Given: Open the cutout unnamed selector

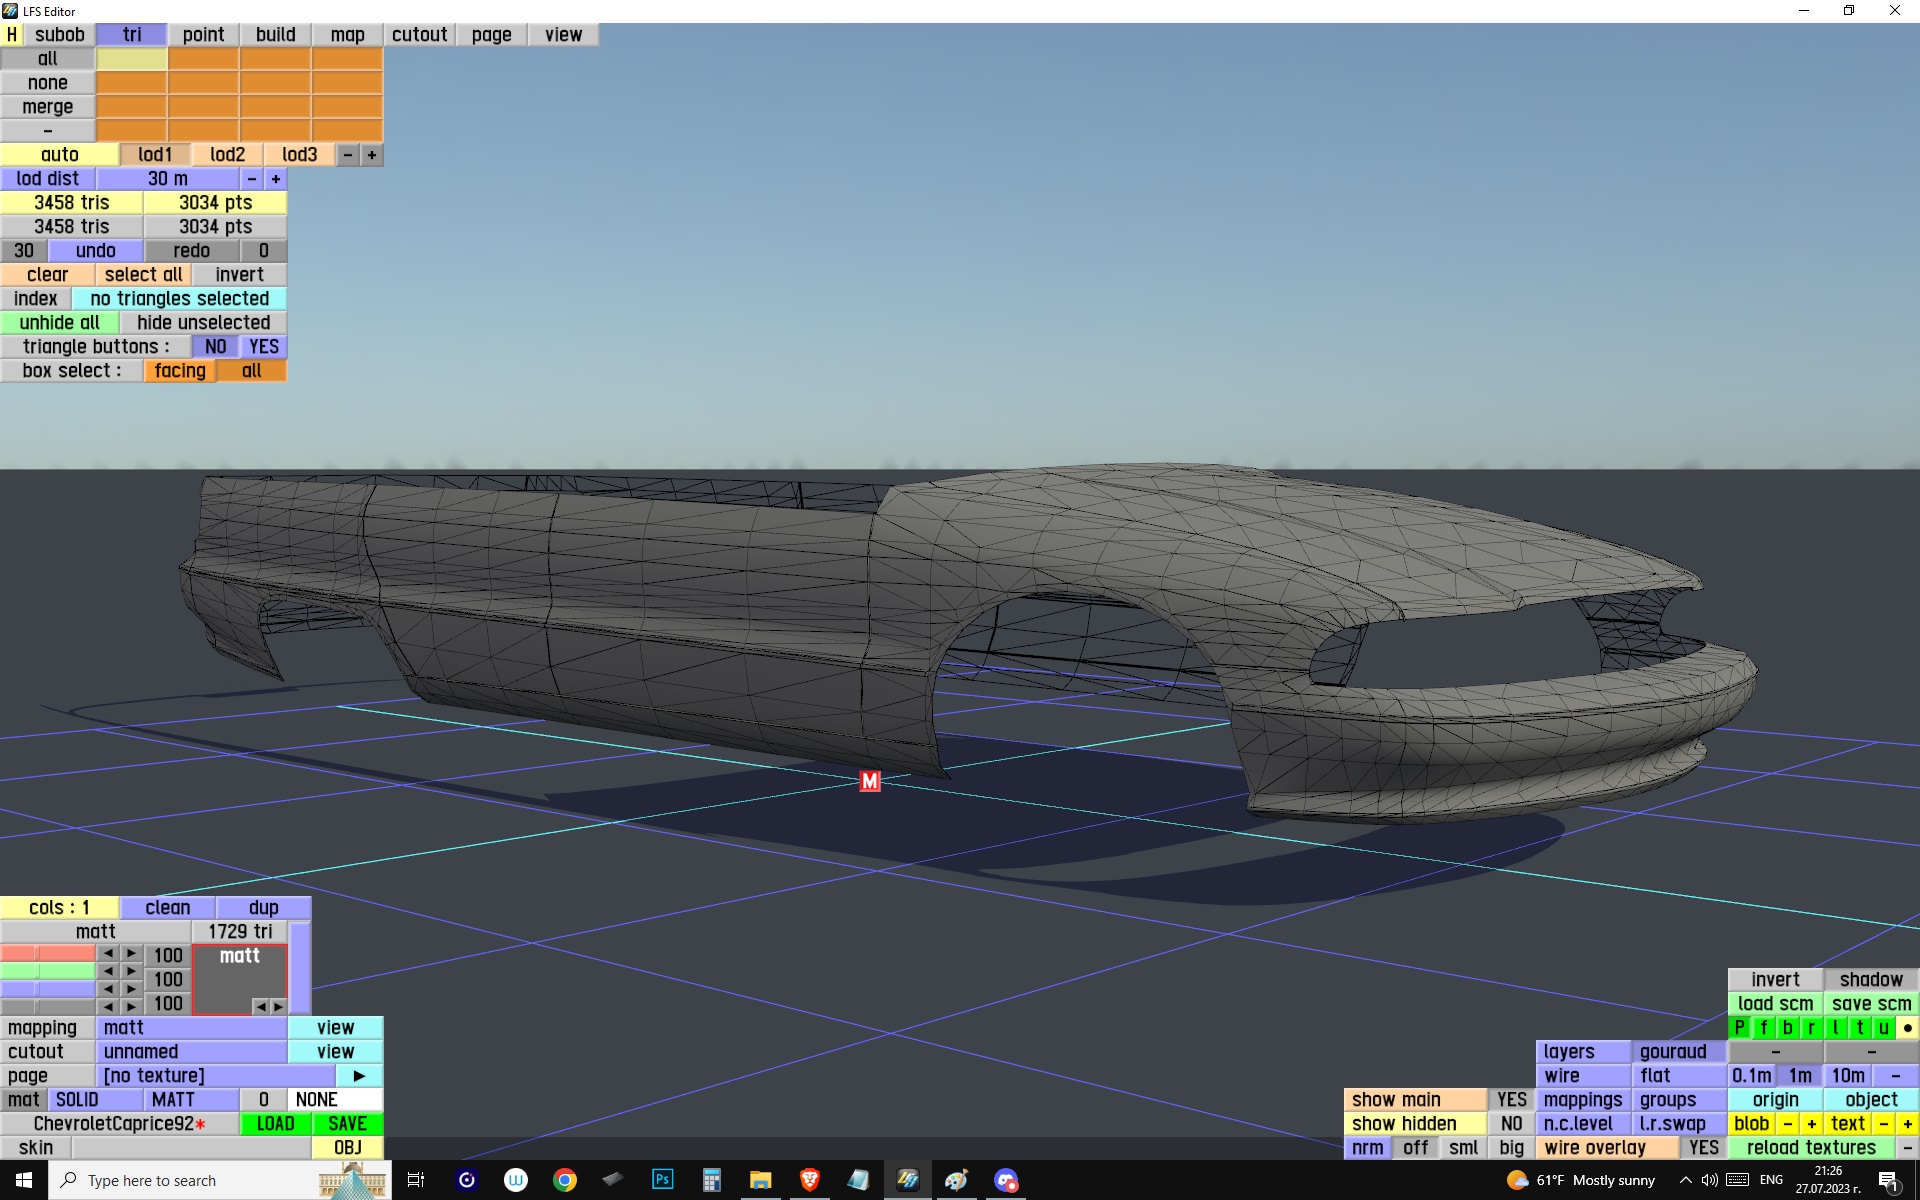Looking at the screenshot, I should pos(191,1052).
